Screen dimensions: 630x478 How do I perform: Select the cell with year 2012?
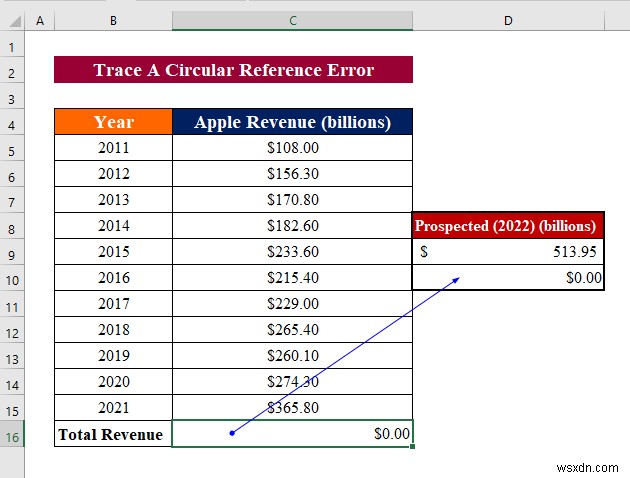[x=113, y=174]
